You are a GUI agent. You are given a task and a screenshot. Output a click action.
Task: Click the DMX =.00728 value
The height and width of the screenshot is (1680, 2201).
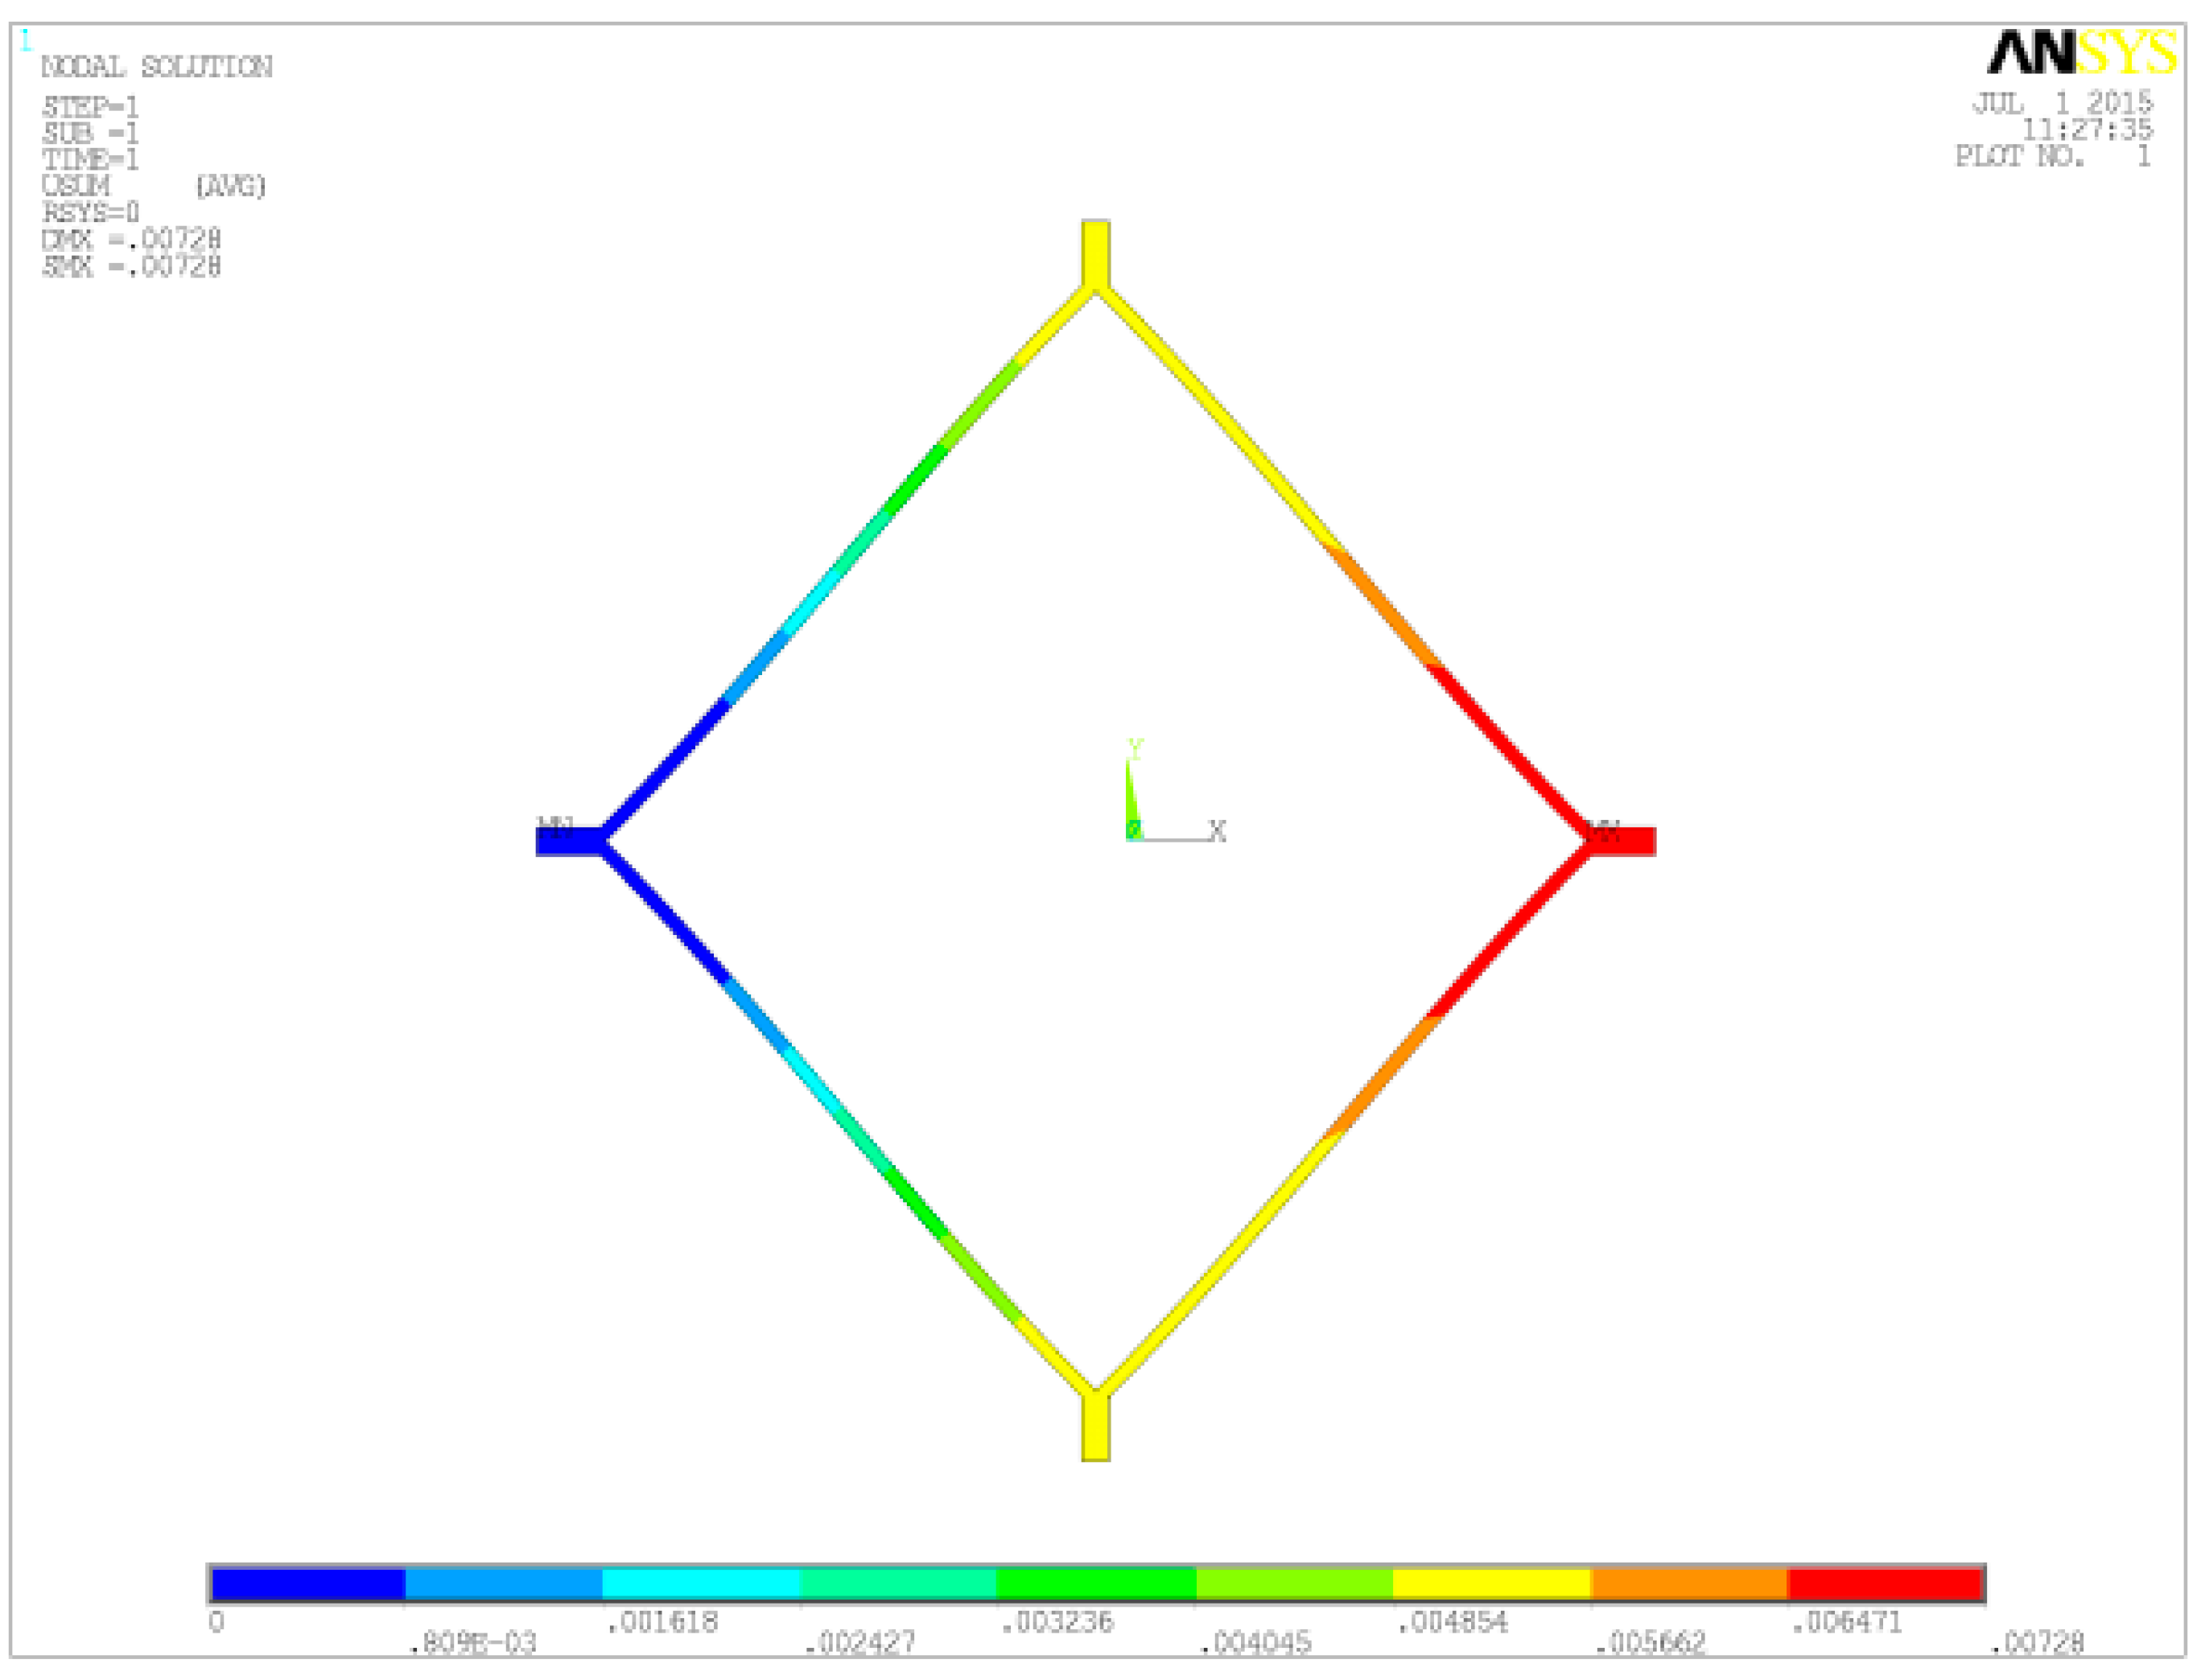point(131,240)
